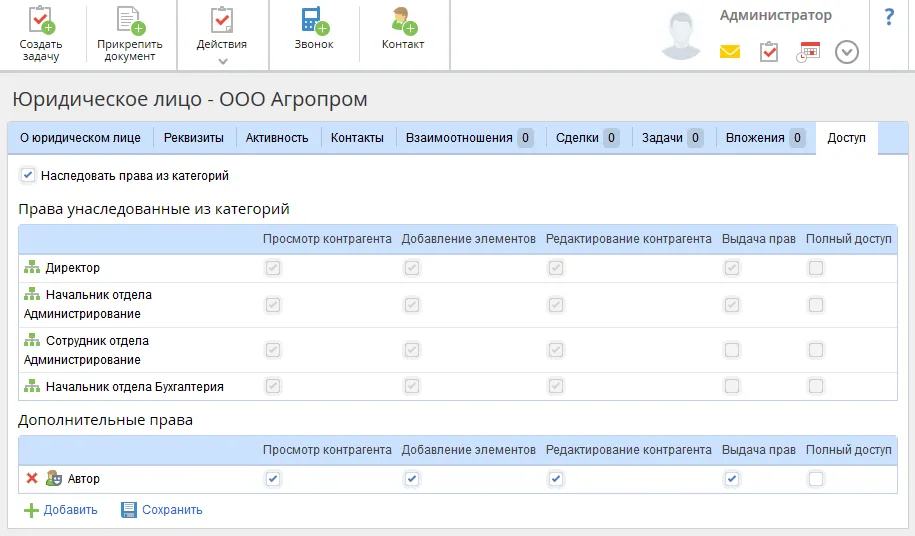Click the Начальник отдела Бухгалтерия text
Screen dimensions: 915x536
(135, 387)
